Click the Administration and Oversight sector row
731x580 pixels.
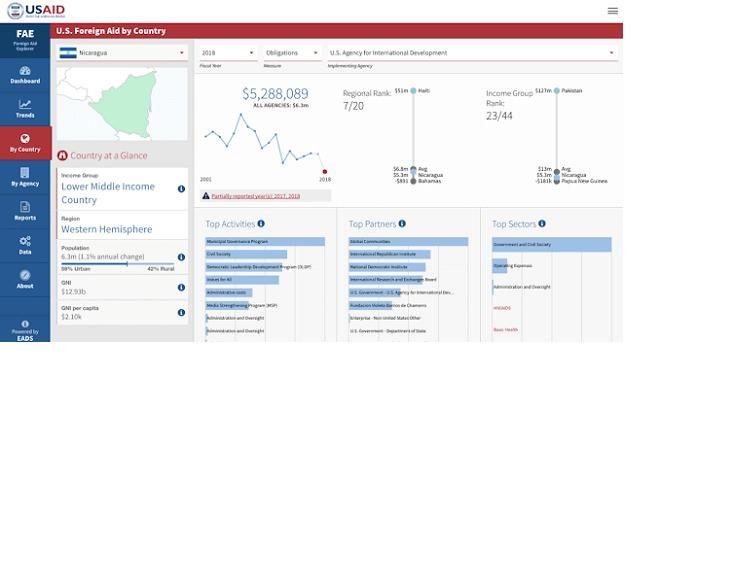[522, 287]
